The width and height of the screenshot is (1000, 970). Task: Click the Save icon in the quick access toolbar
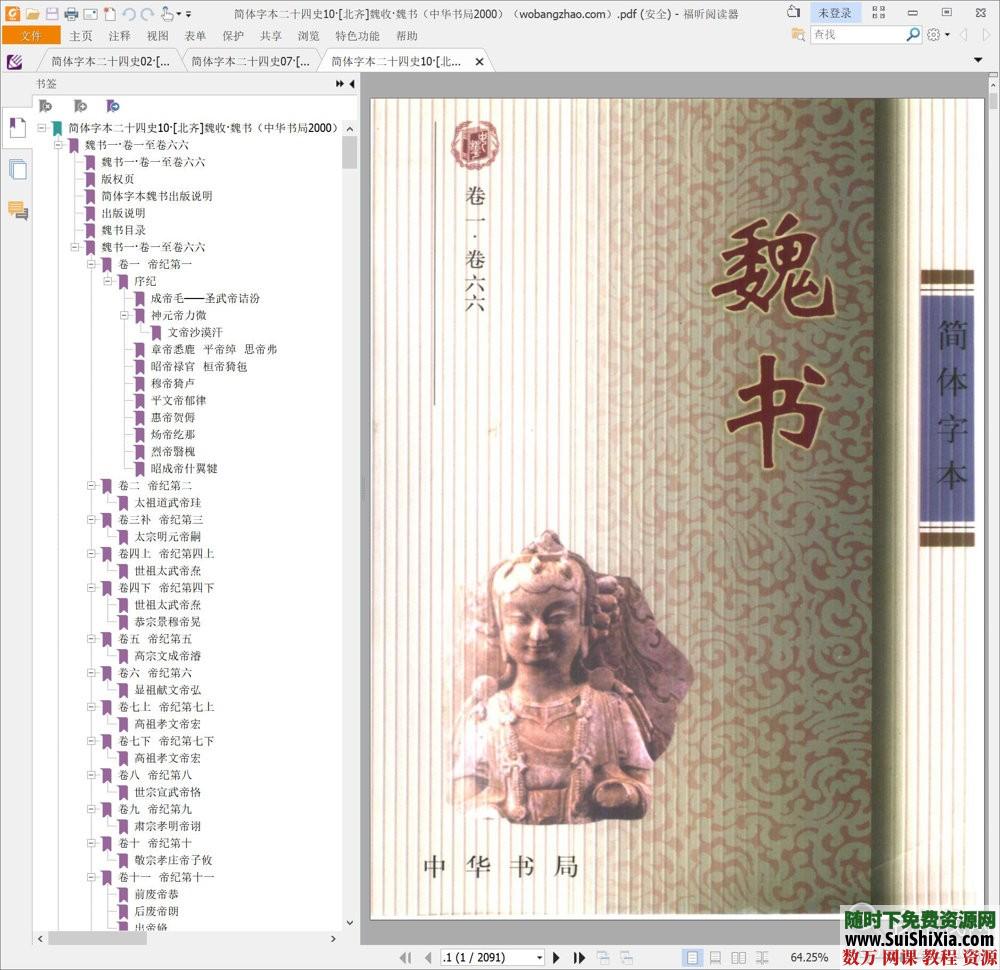point(50,13)
